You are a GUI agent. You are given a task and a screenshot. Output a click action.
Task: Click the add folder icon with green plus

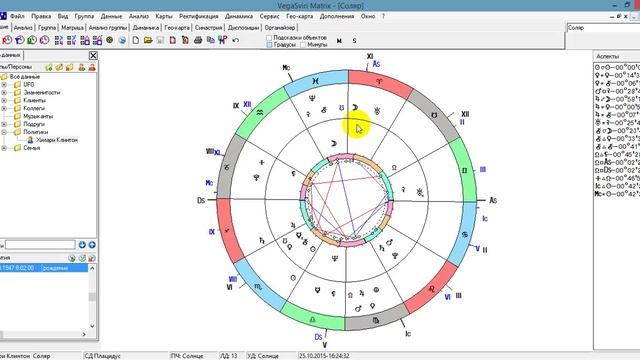pyautogui.click(x=49, y=67)
